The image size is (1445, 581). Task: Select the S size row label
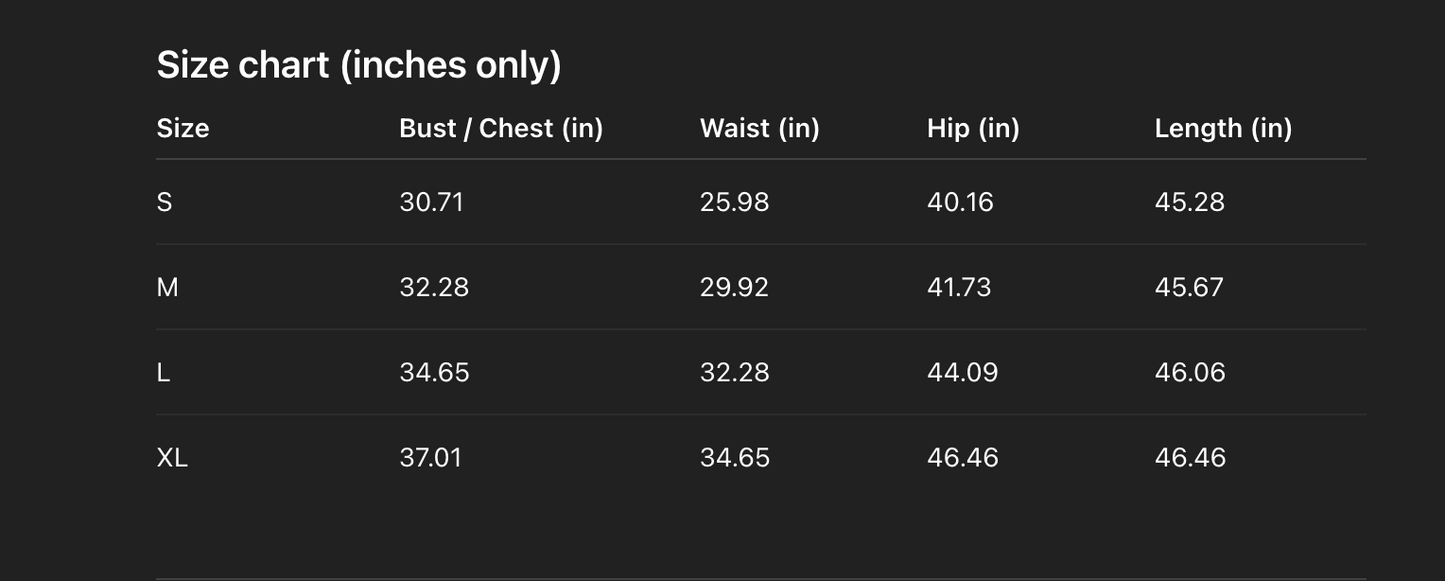[165, 202]
